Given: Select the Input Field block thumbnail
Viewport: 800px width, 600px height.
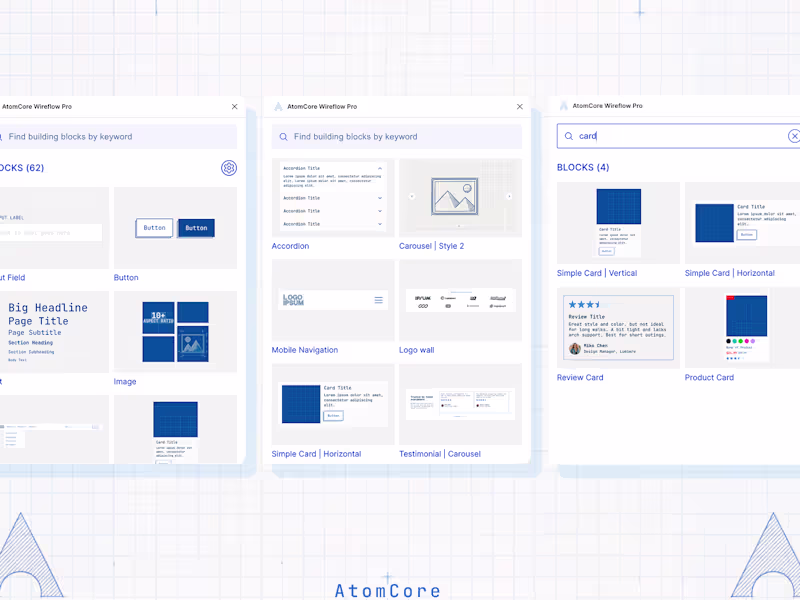Looking at the screenshot, I should coord(54,228).
